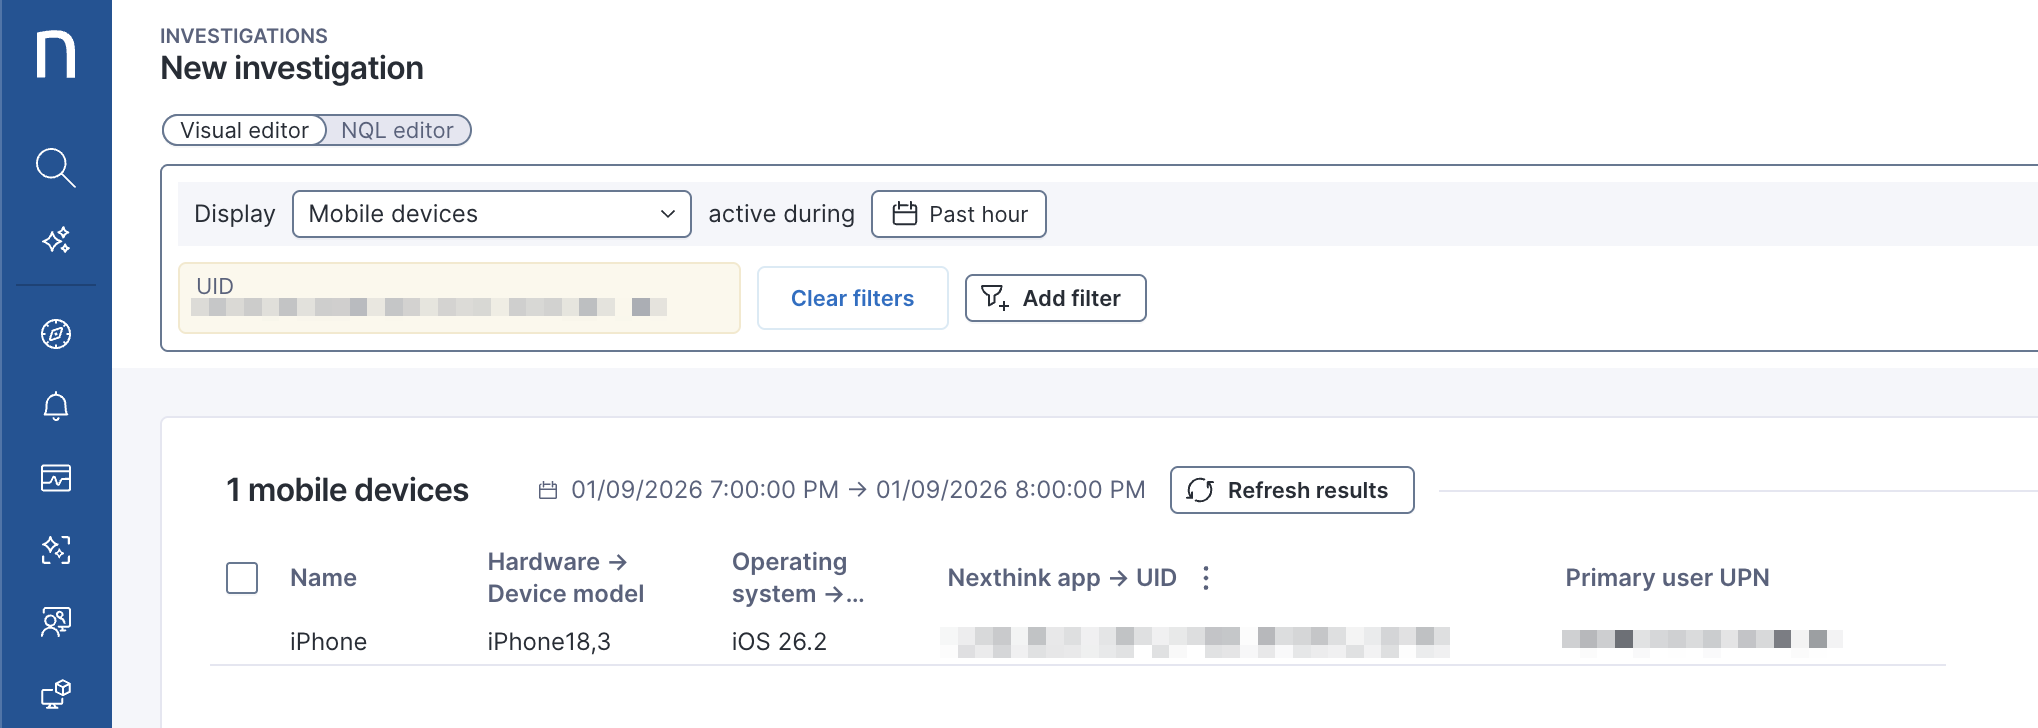Open alerts via the bell icon

point(56,406)
